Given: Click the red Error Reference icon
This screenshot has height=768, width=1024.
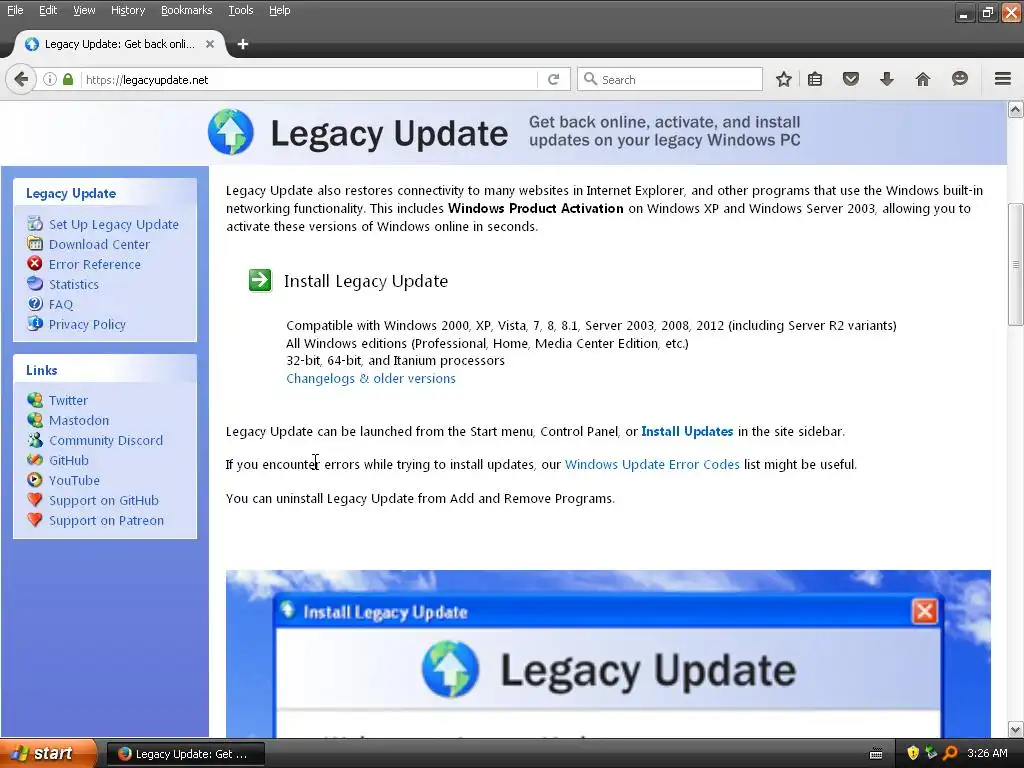Looking at the screenshot, I should (x=35, y=263).
